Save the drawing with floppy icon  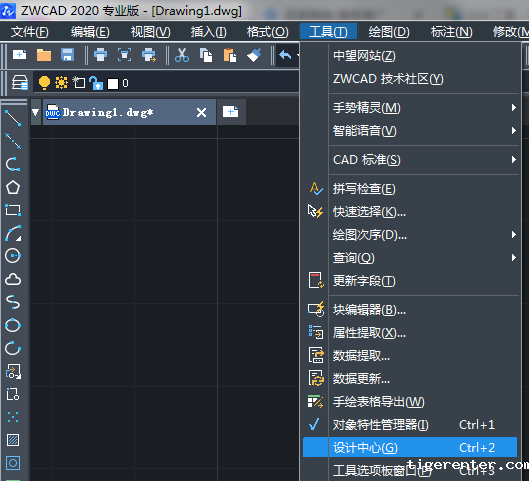(x=67, y=55)
